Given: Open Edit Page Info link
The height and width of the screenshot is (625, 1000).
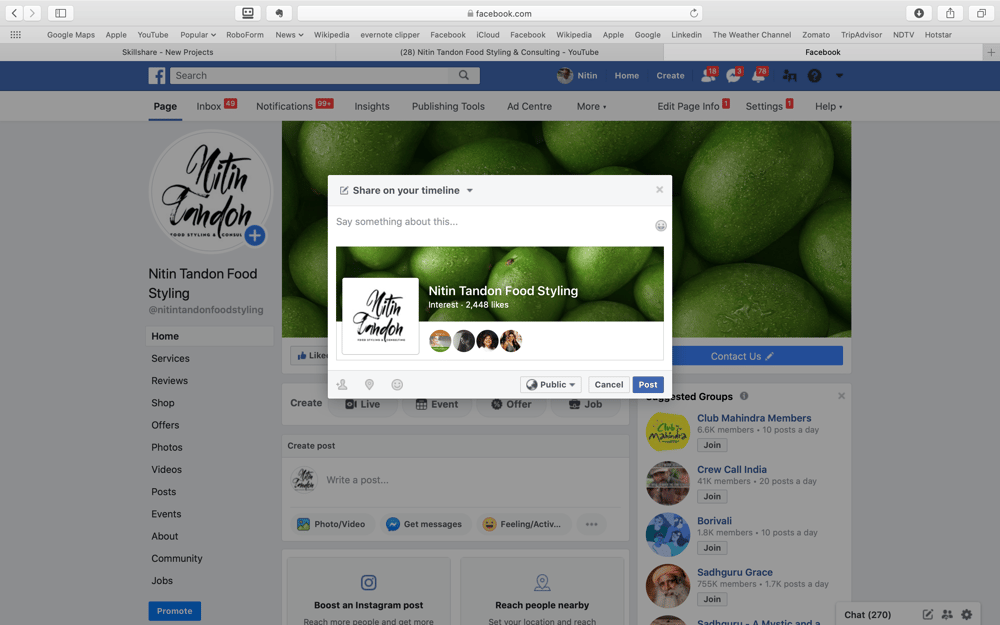Looking at the screenshot, I should [x=688, y=107].
